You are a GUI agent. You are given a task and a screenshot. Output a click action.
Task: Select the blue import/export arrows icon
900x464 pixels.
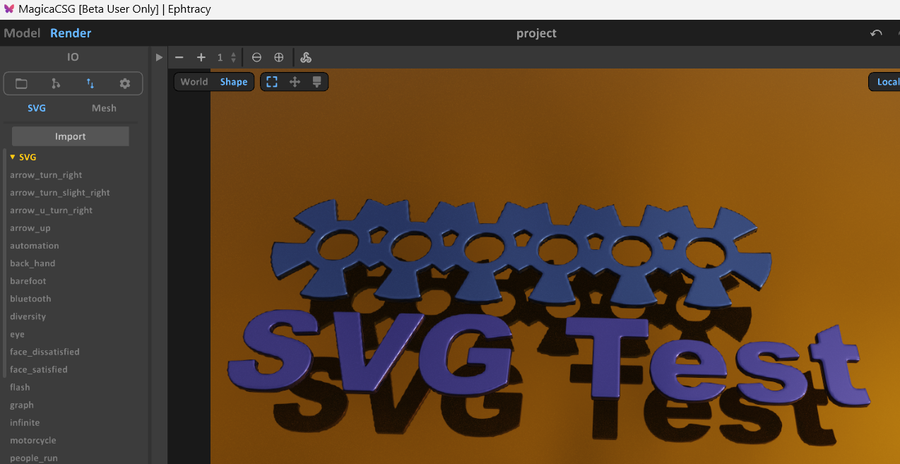pos(90,84)
